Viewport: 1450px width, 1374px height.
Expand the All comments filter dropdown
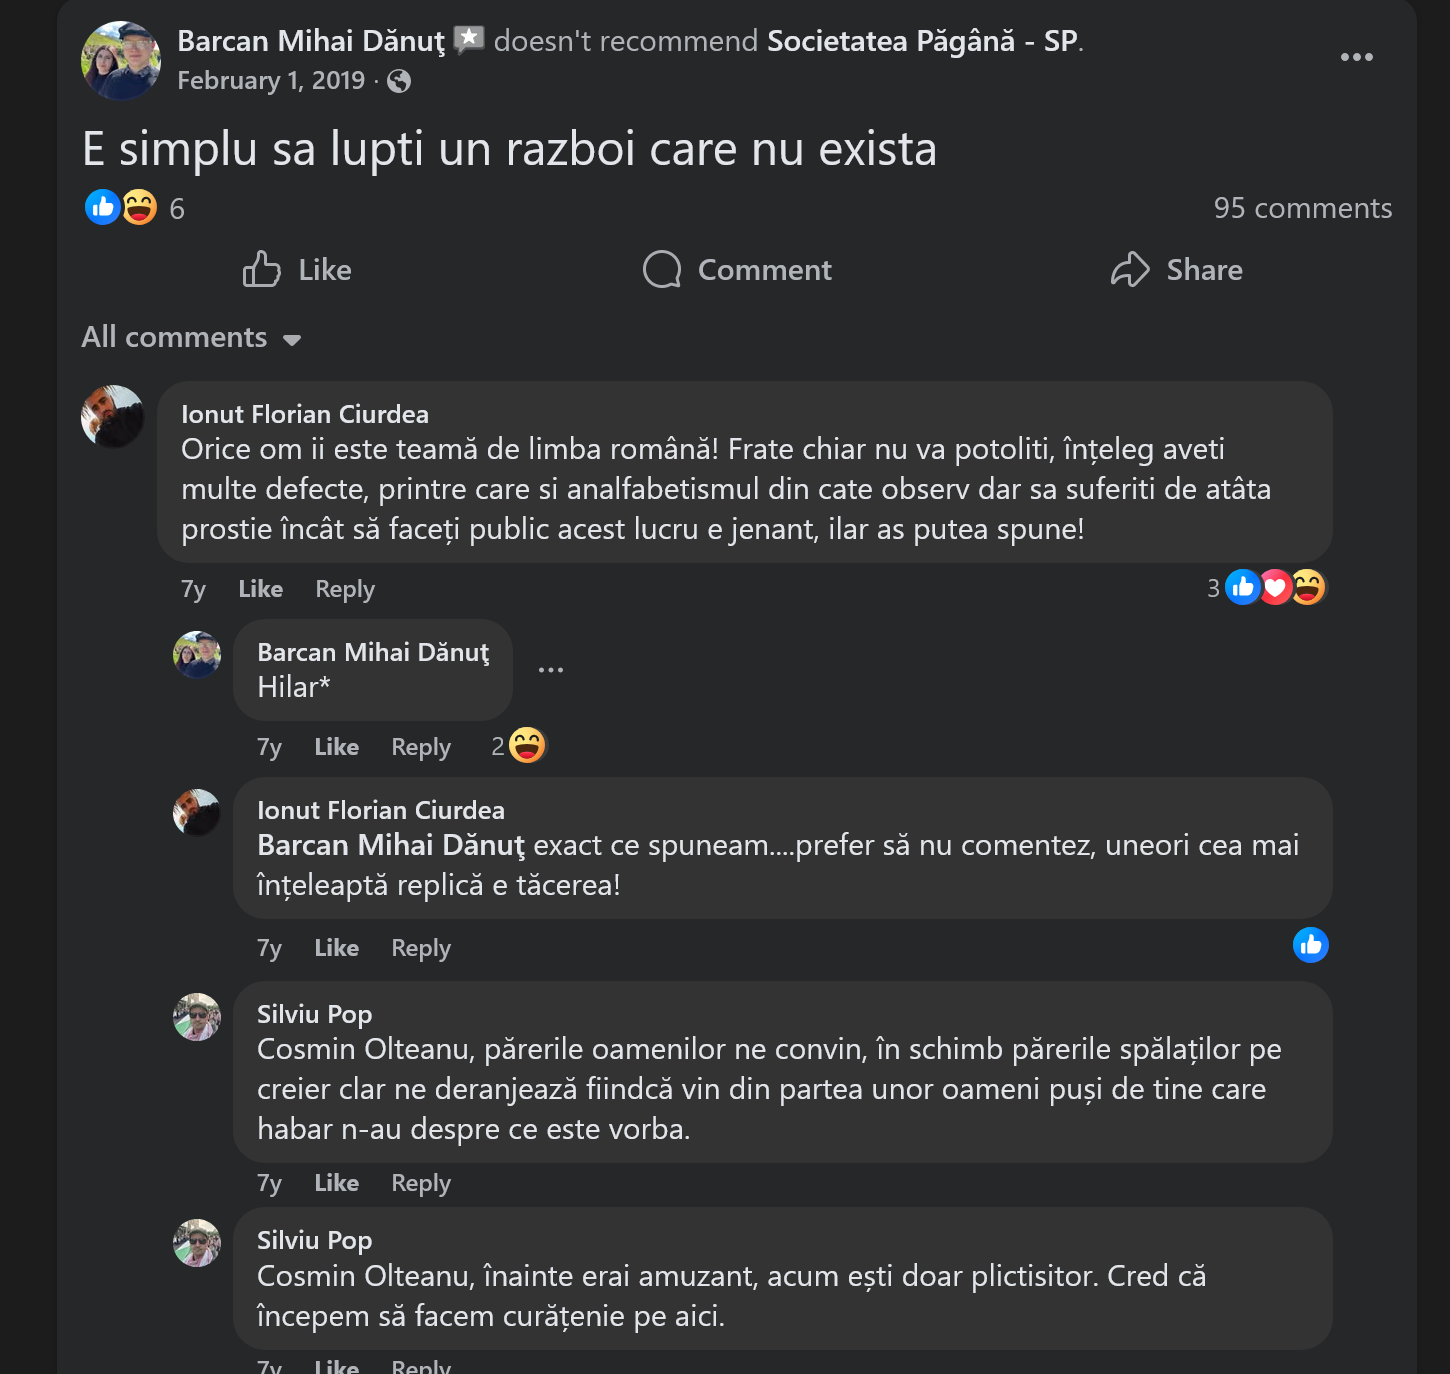pos(191,338)
